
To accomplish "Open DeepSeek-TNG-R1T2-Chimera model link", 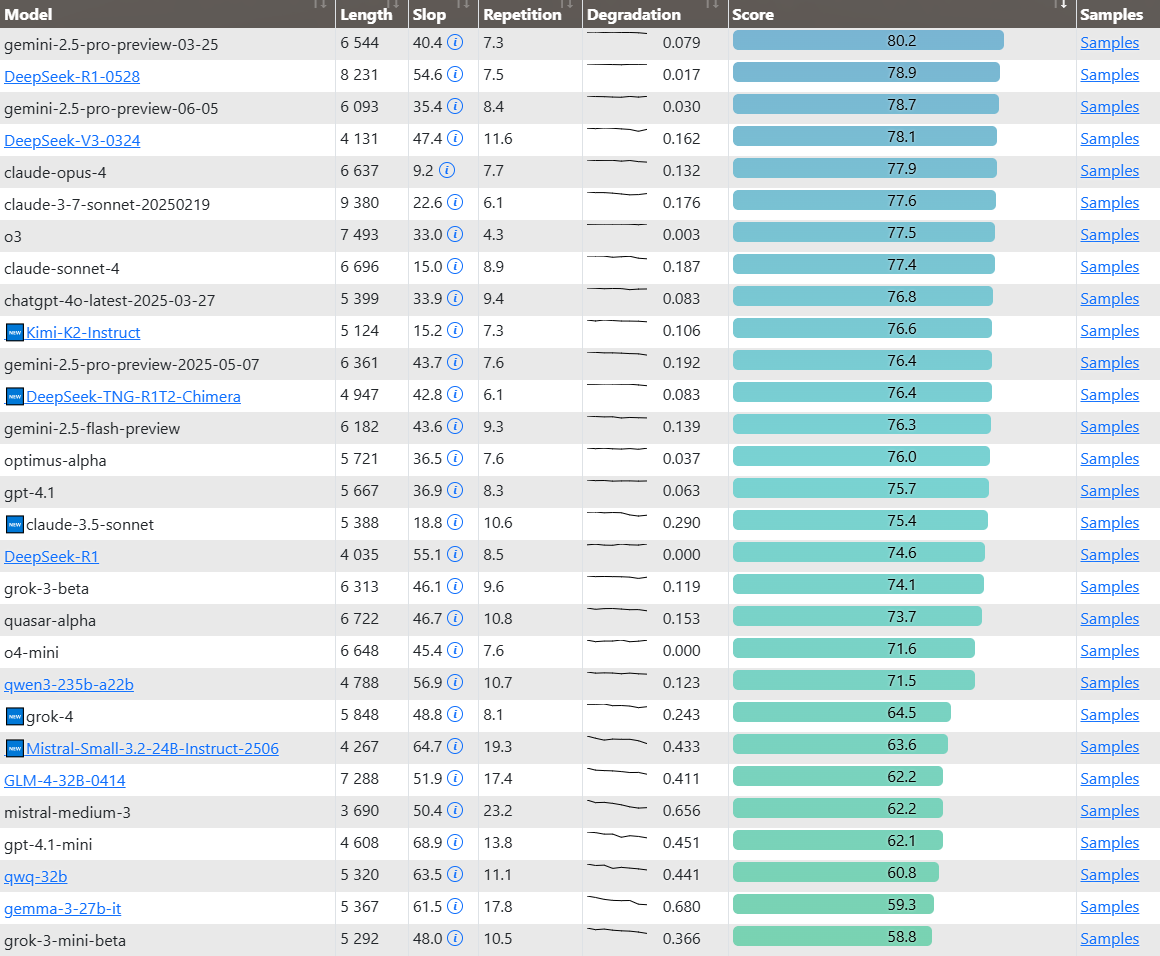I will tap(133, 397).
